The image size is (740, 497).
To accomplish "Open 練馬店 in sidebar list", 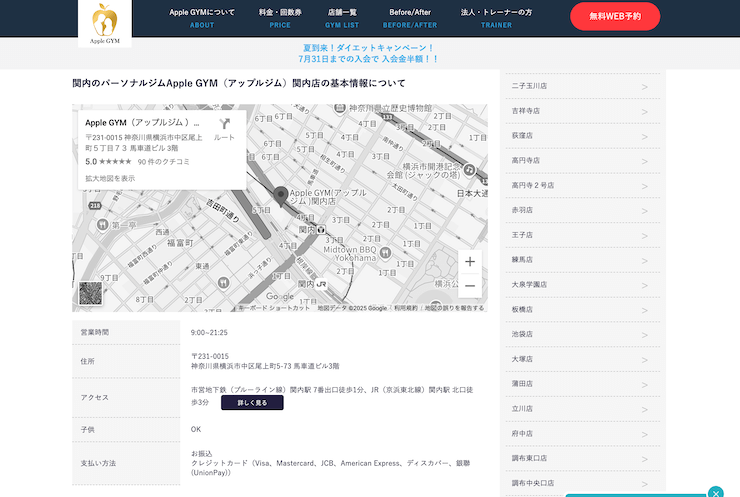I will [x=583, y=260].
